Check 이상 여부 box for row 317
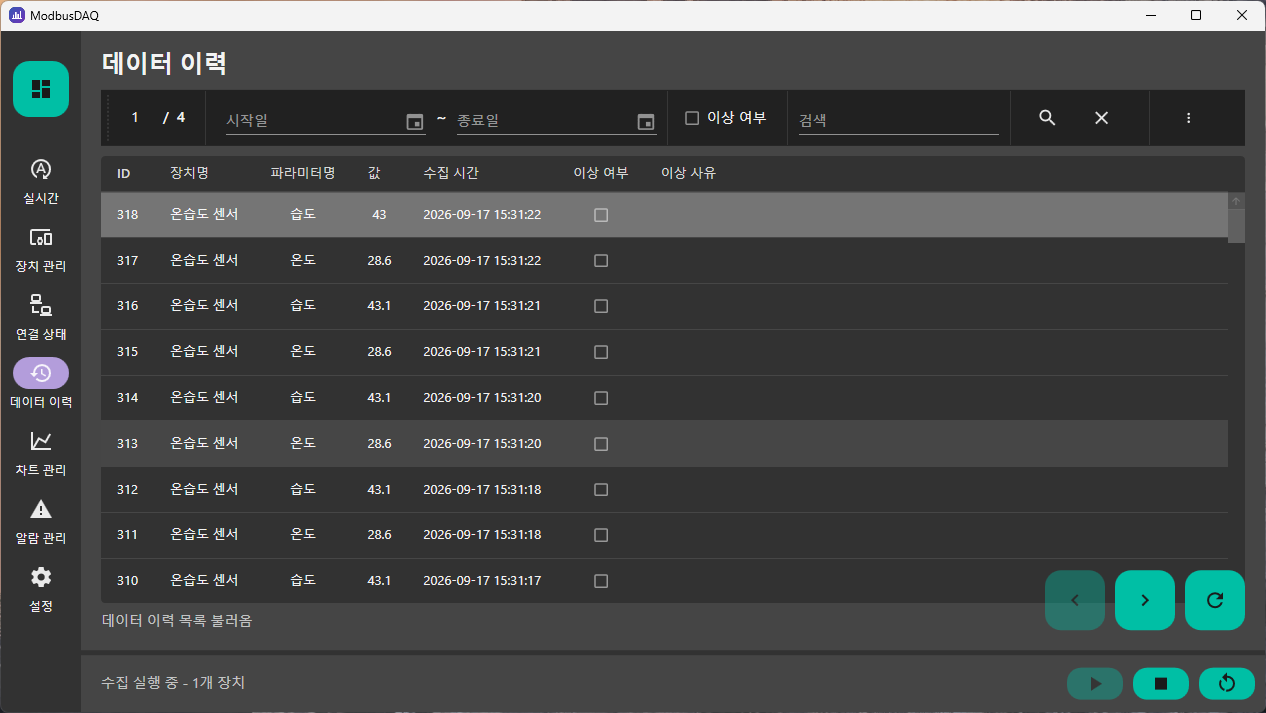This screenshot has height=713, width=1266. 601,261
